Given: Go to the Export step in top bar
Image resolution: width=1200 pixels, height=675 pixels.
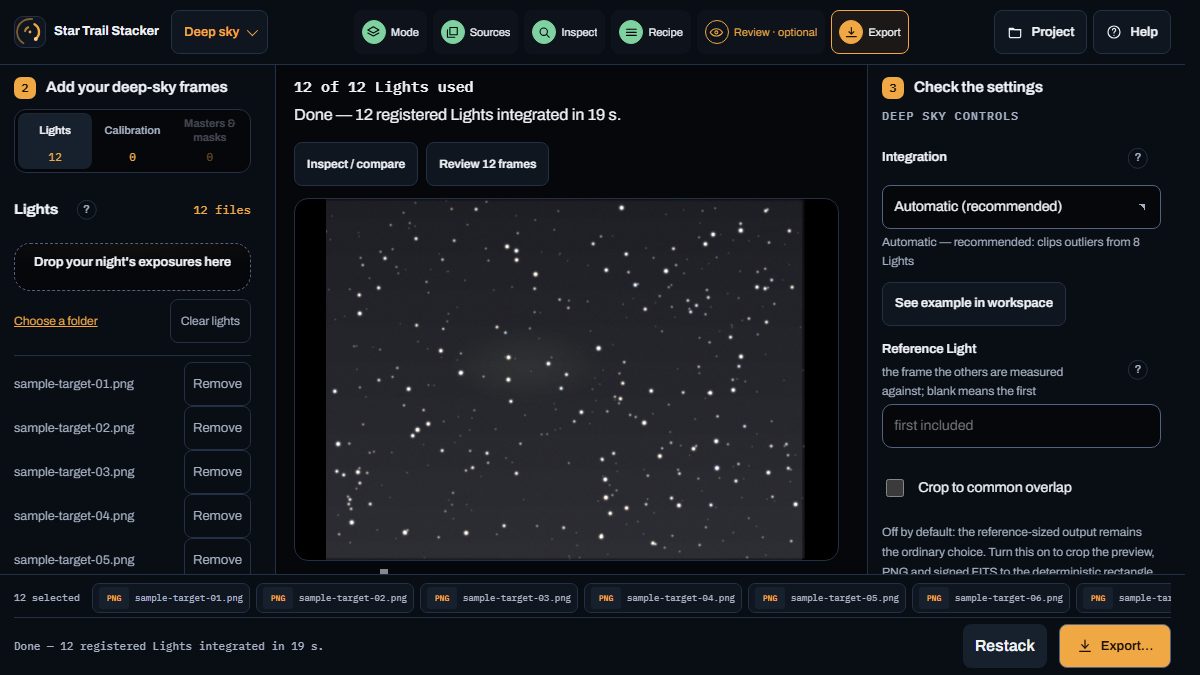Looking at the screenshot, I should (870, 32).
